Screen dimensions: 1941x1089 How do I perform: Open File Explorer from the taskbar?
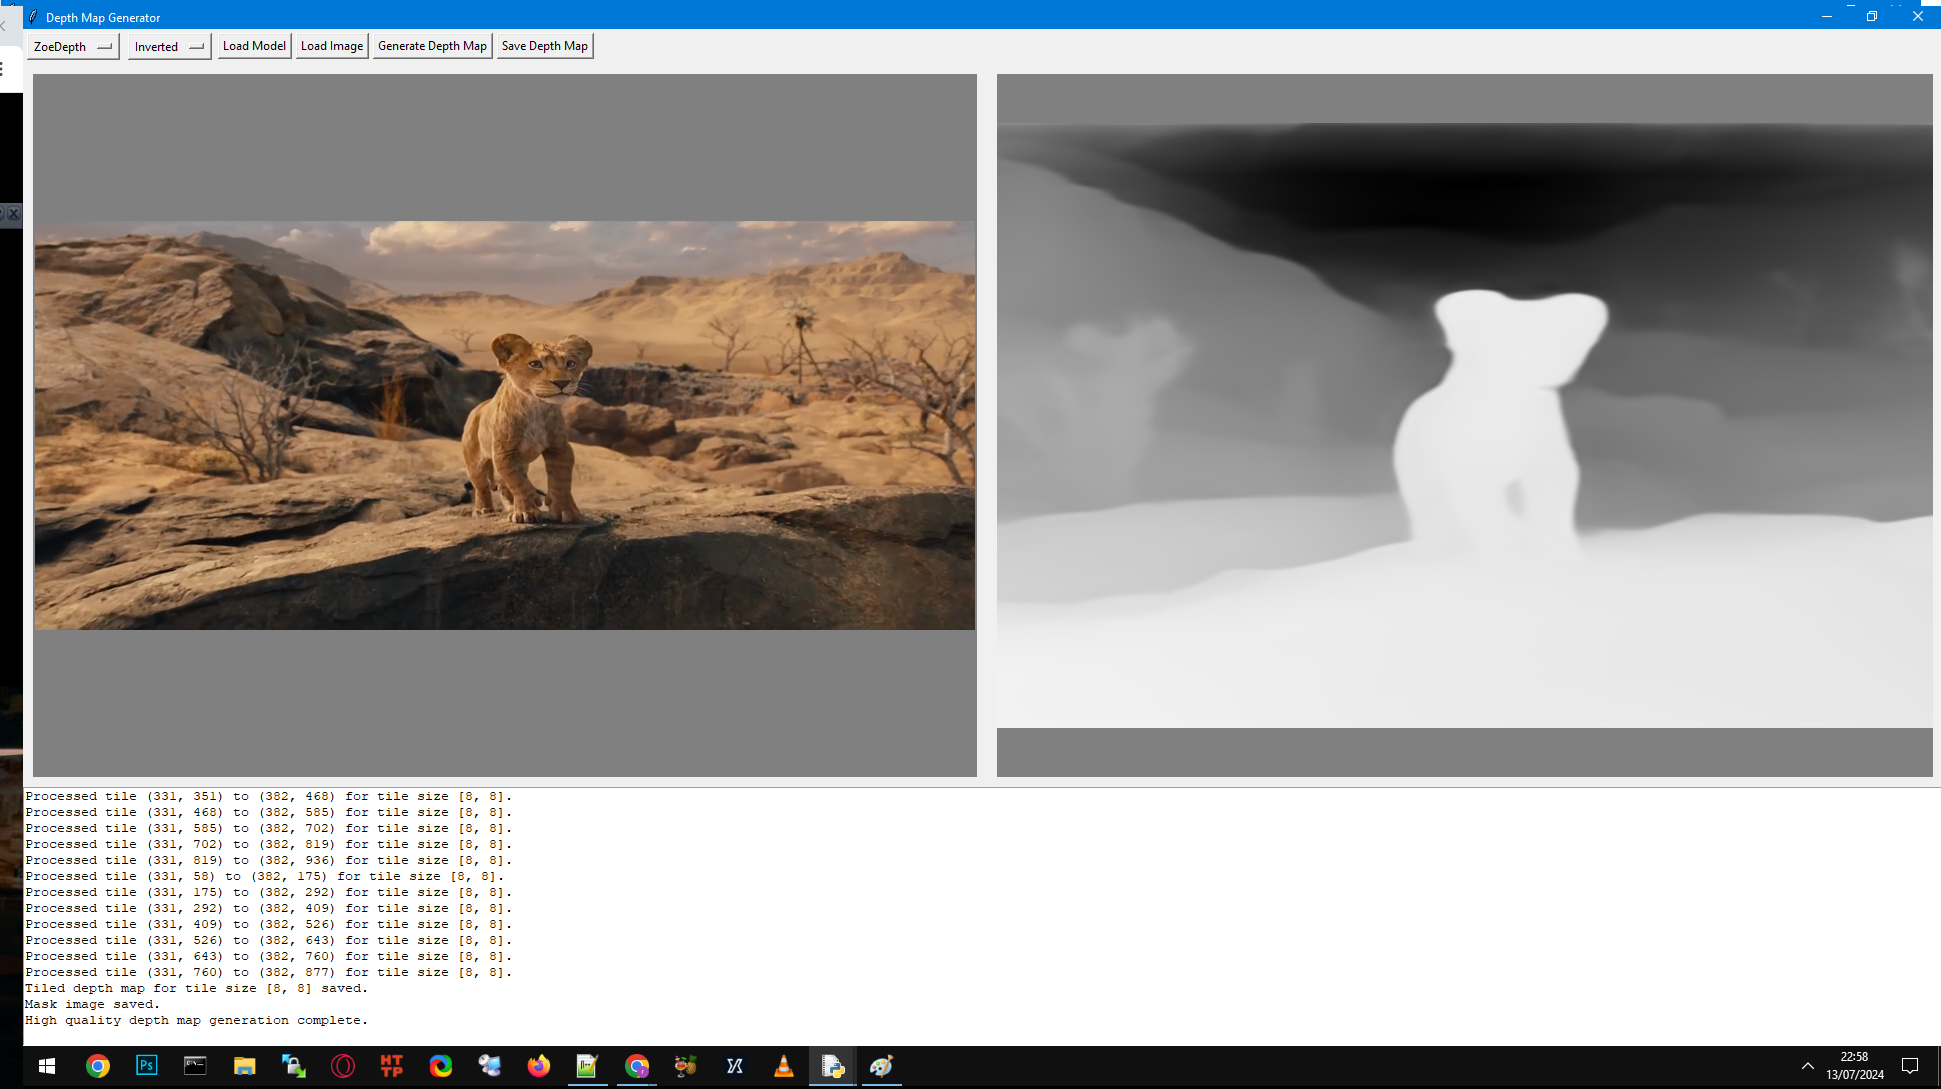pyautogui.click(x=244, y=1066)
